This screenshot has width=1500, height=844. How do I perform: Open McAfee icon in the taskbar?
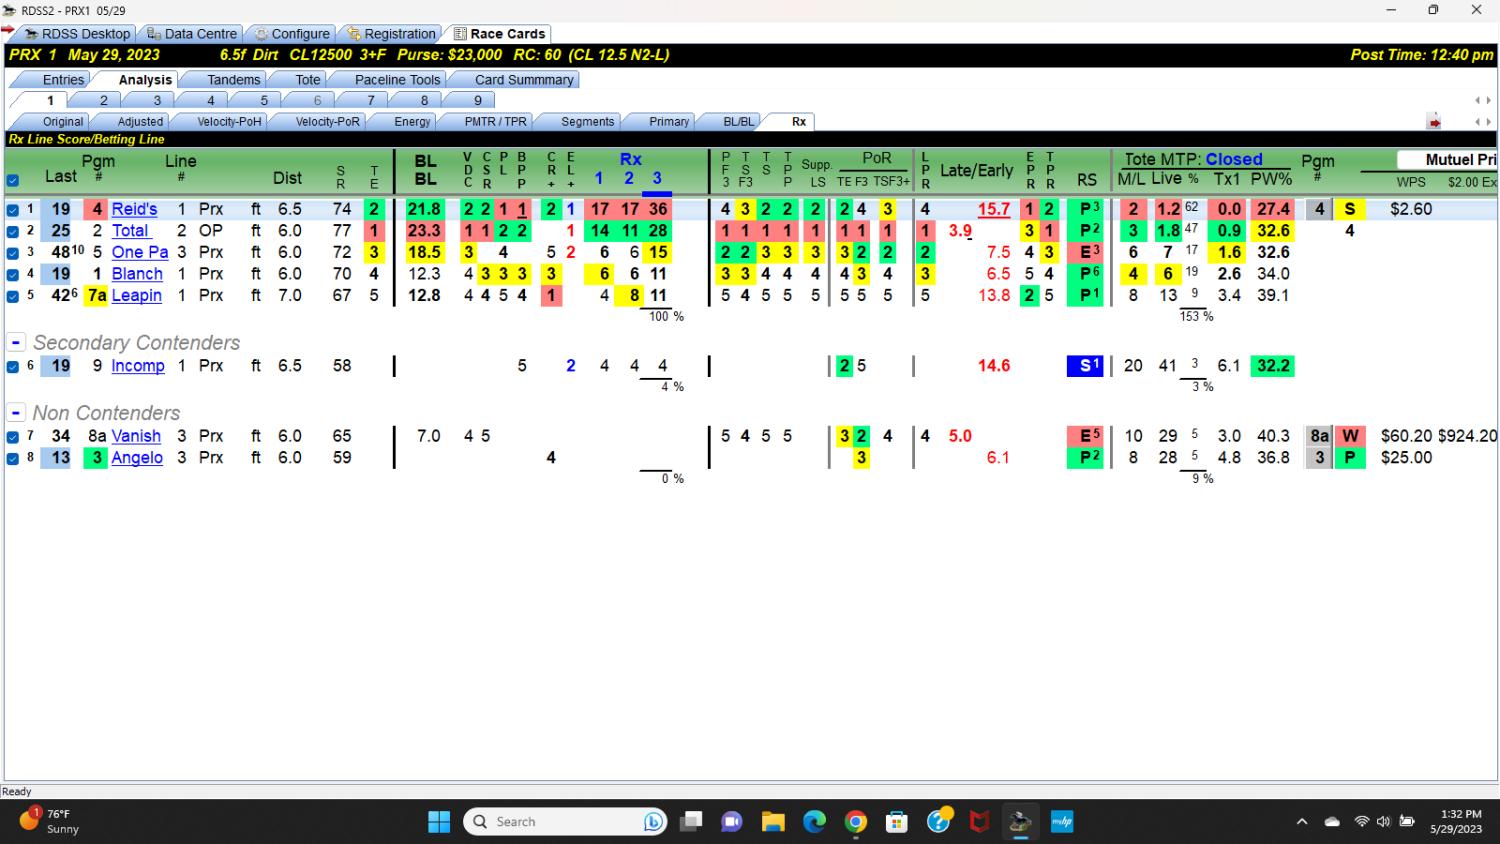pyautogui.click(x=980, y=822)
